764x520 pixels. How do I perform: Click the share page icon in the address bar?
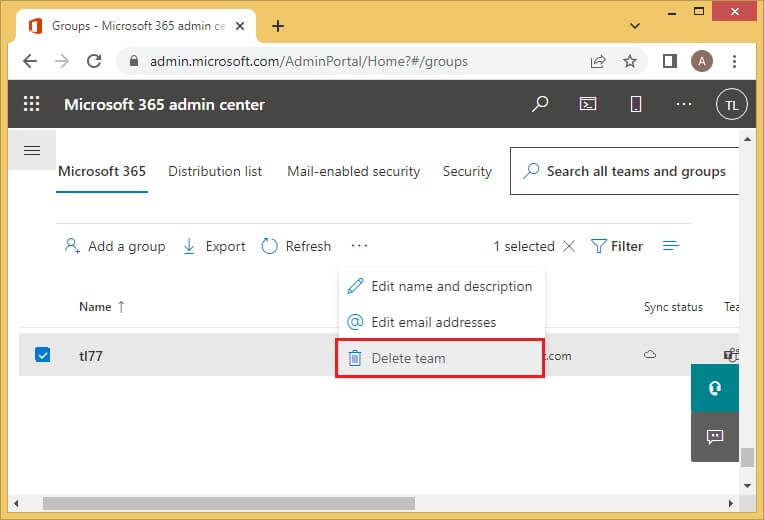coord(598,61)
